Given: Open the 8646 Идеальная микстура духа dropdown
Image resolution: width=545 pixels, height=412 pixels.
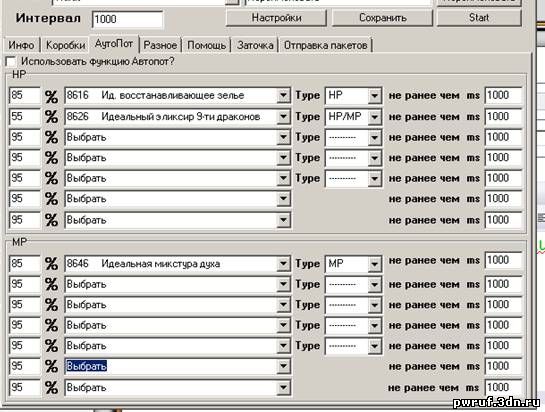Looking at the screenshot, I should click(x=283, y=264).
